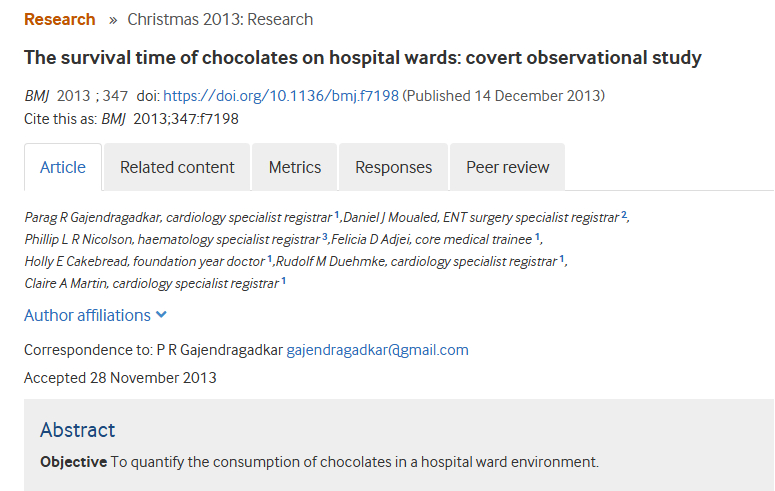This screenshot has width=775, height=491.
Task: Go to the Peer review tab
Action: [x=507, y=167]
